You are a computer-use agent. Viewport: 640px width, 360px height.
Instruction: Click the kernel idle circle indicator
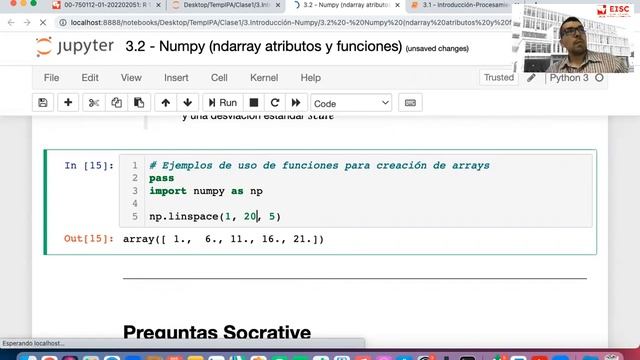[599, 78]
